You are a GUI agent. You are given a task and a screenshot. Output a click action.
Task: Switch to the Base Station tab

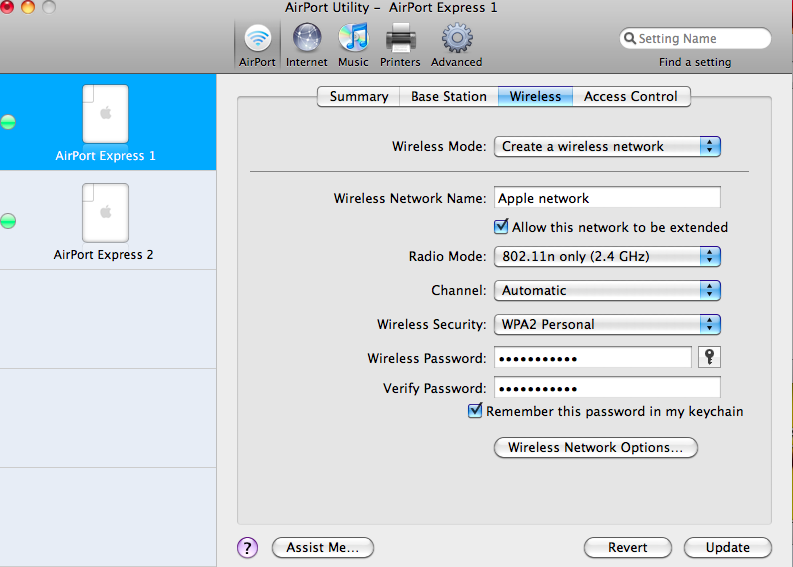click(449, 96)
